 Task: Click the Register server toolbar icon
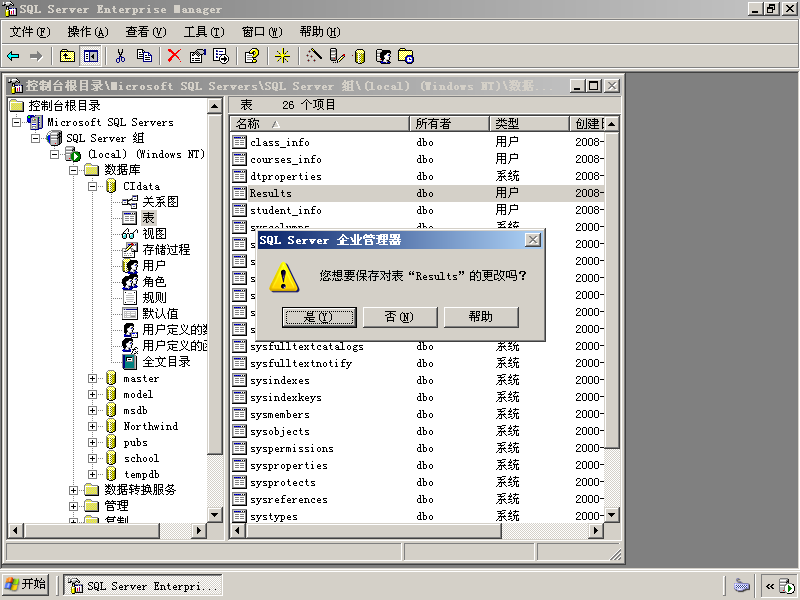(337, 56)
